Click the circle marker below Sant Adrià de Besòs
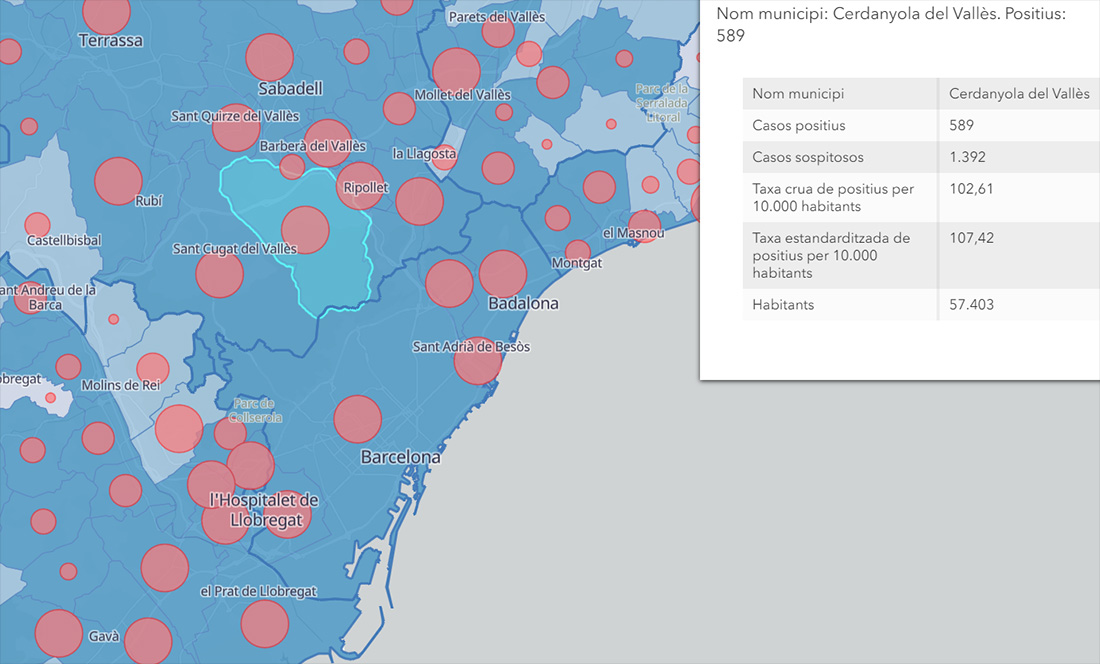 (x=477, y=361)
